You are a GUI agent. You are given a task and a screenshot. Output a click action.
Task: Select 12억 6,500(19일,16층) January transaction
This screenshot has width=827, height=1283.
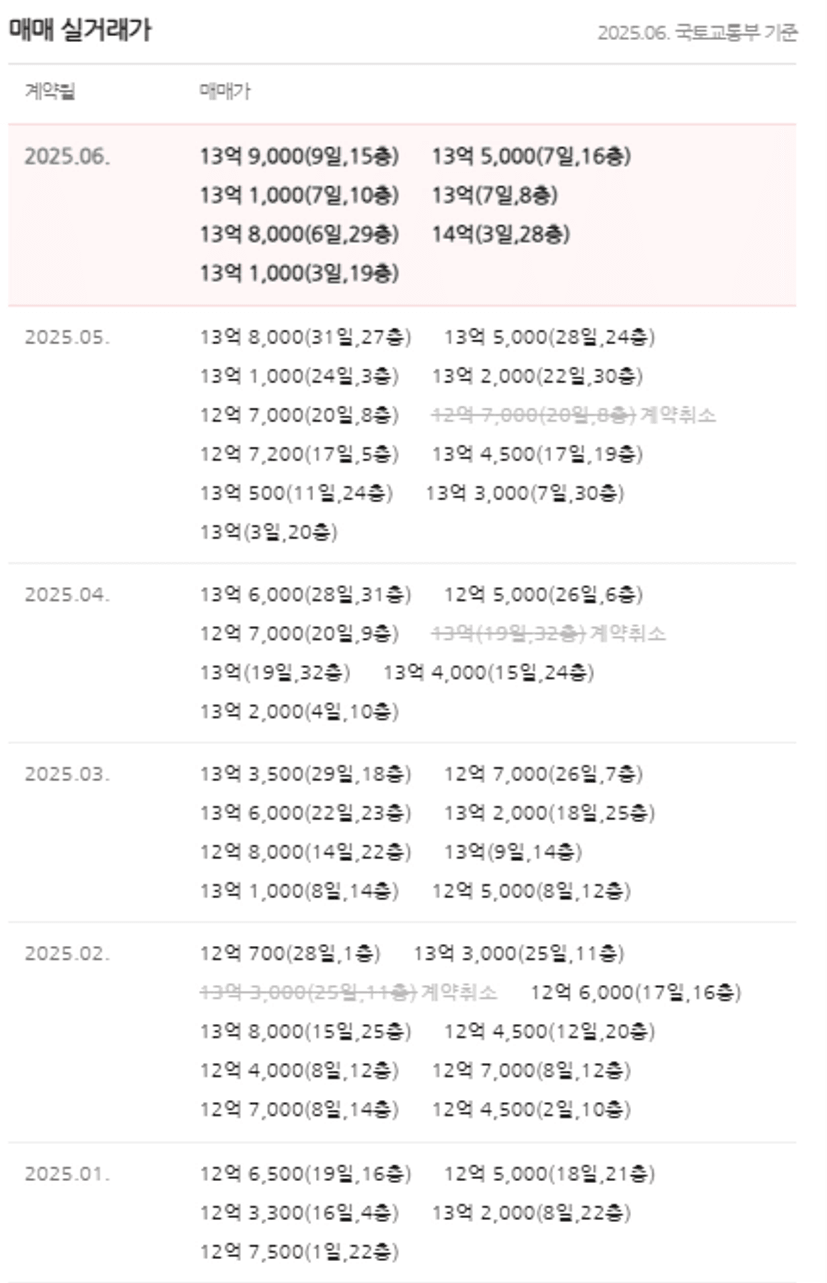coord(305,1174)
